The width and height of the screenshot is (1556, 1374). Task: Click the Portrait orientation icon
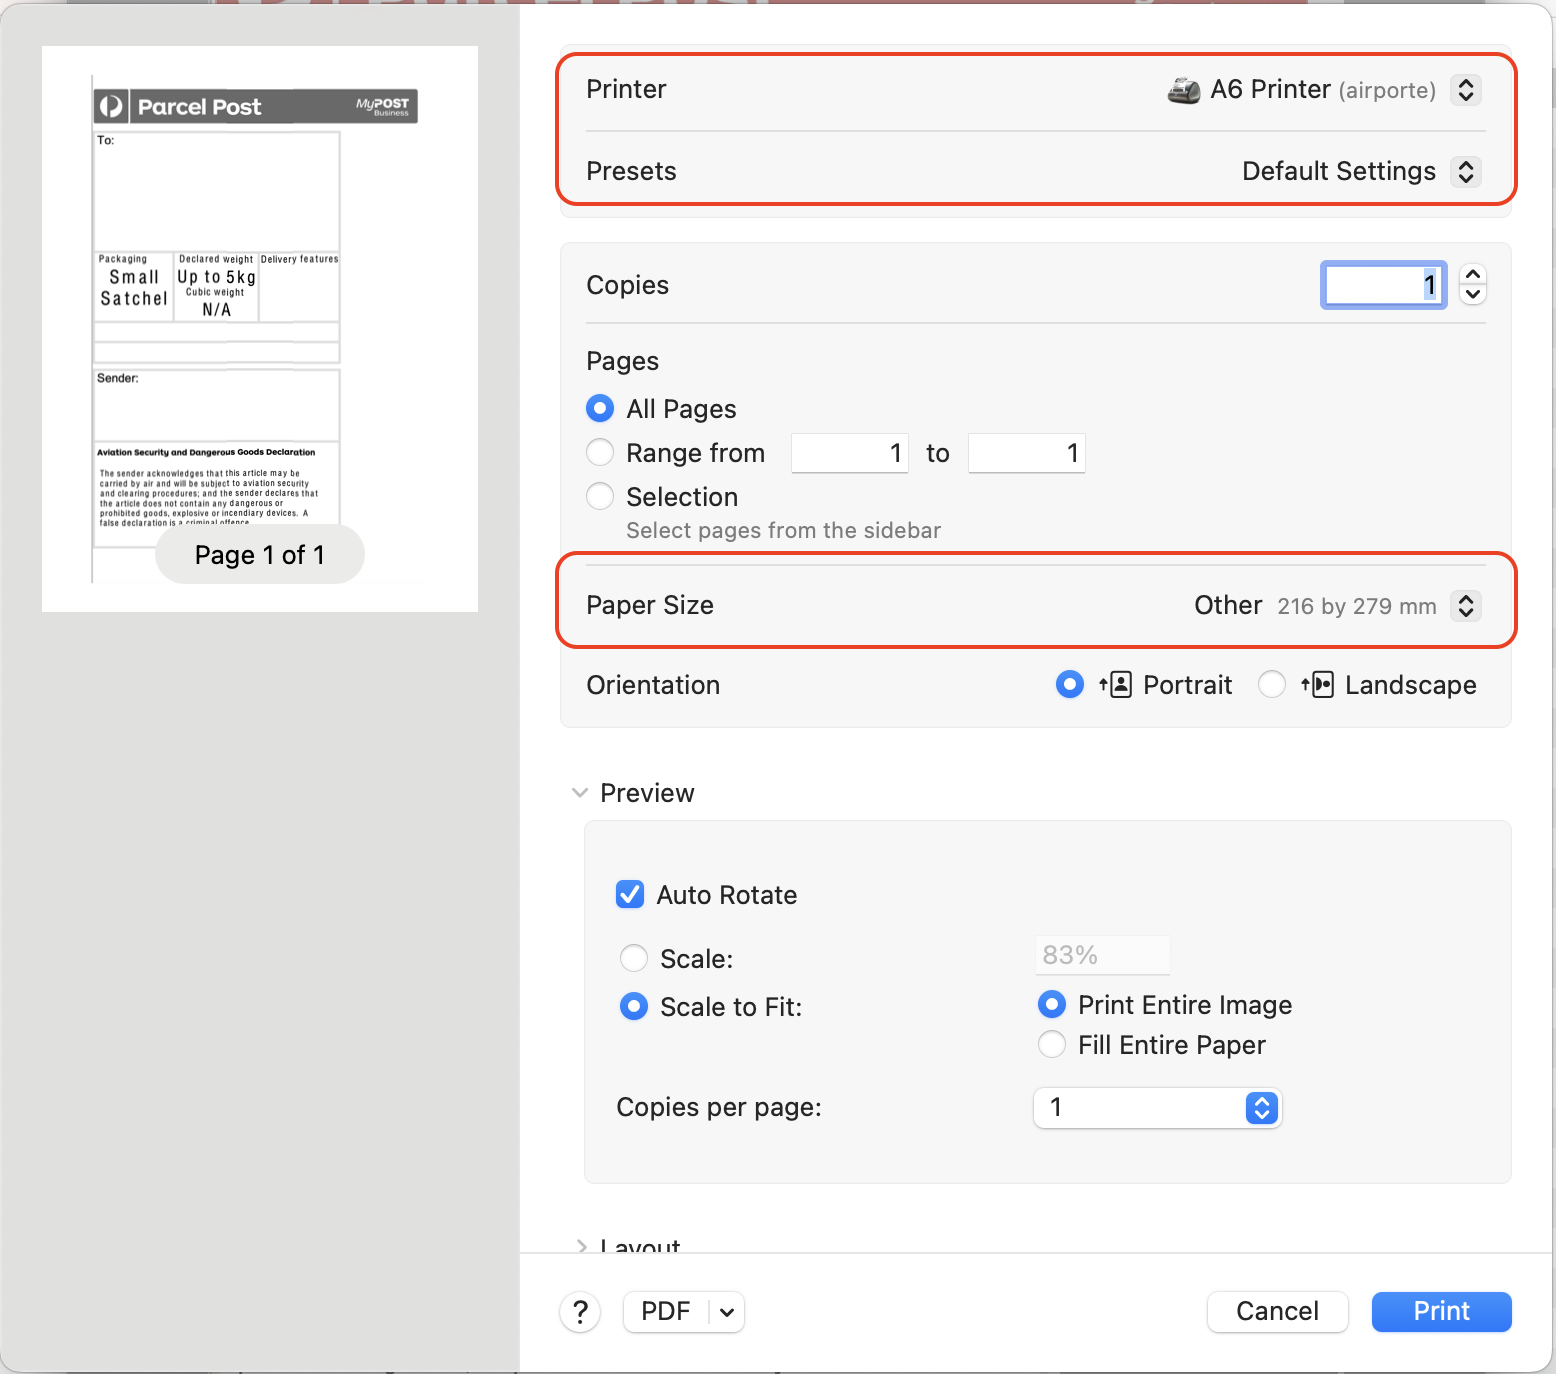point(1116,685)
